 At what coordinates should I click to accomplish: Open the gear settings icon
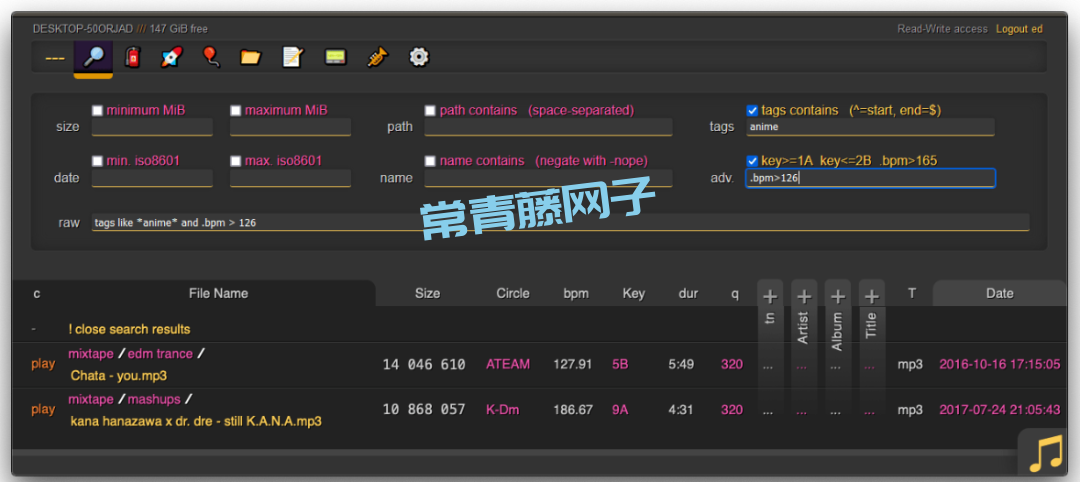(x=419, y=58)
